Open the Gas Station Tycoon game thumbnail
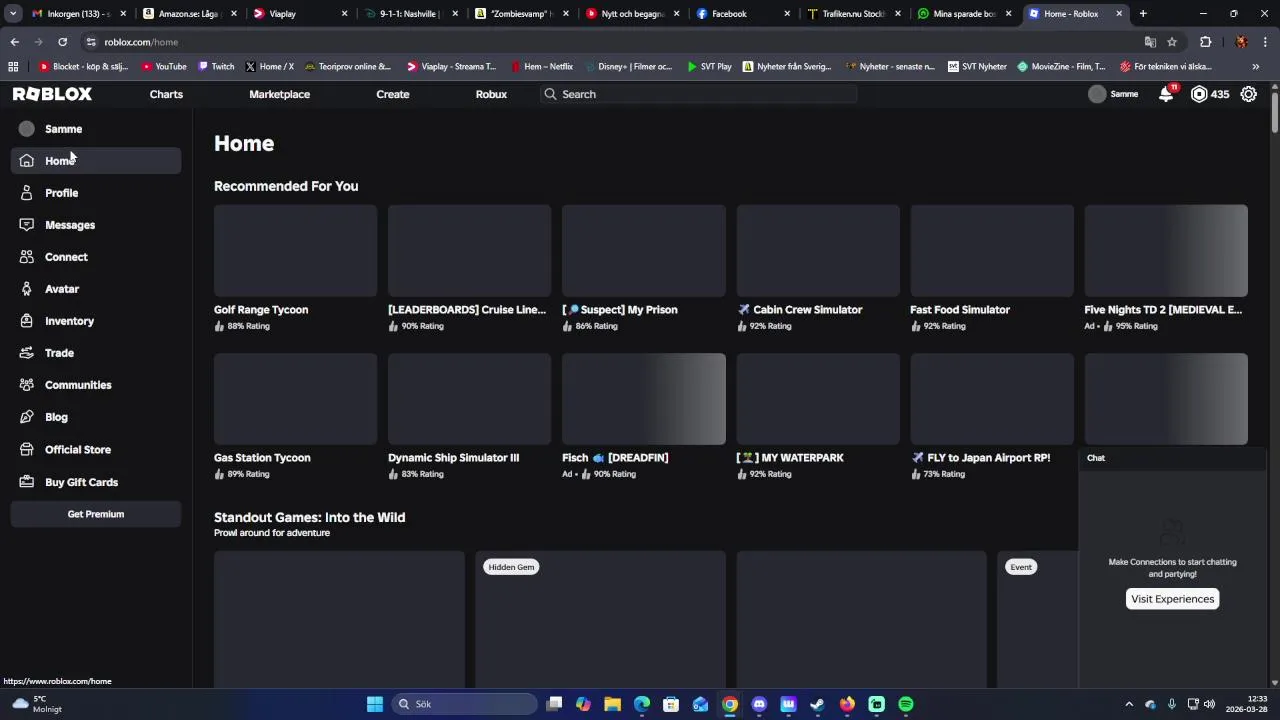The height and width of the screenshot is (720, 1280). coord(295,398)
